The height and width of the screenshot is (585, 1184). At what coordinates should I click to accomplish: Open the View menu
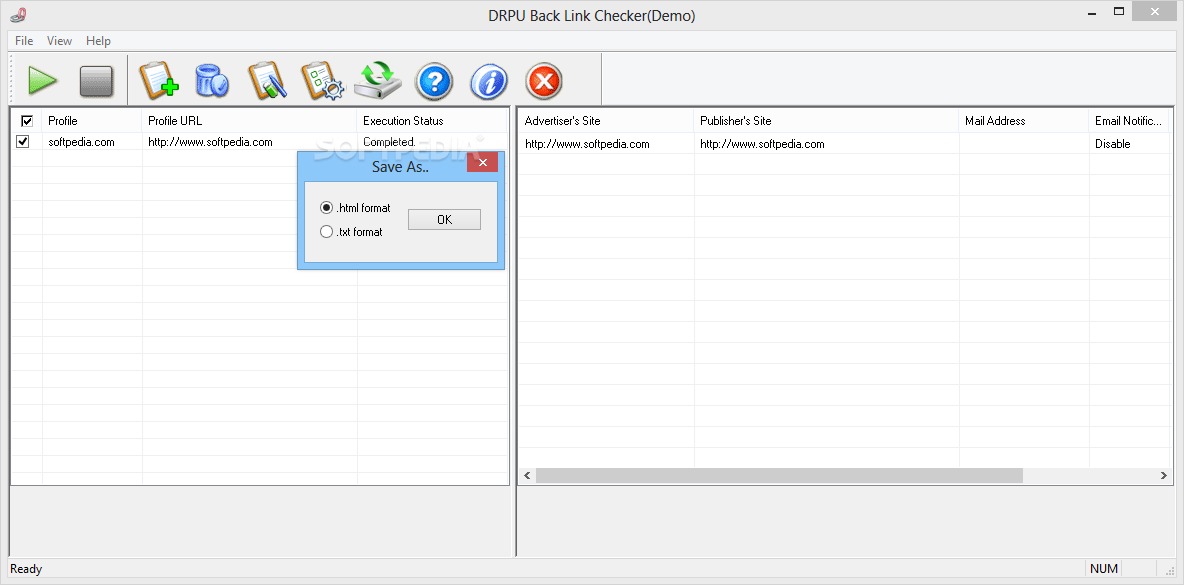(x=60, y=41)
